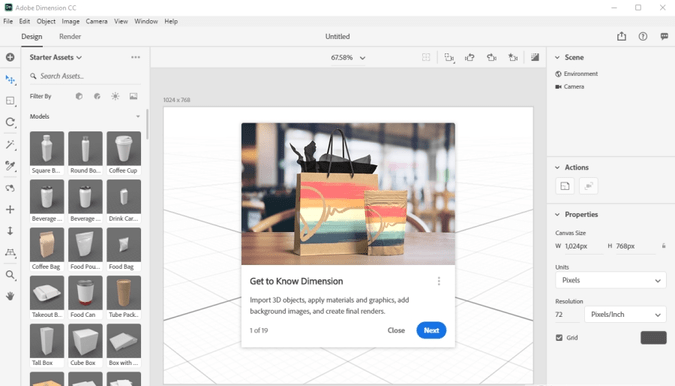Collapse the Models section
The height and width of the screenshot is (386, 675).
[x=138, y=117]
